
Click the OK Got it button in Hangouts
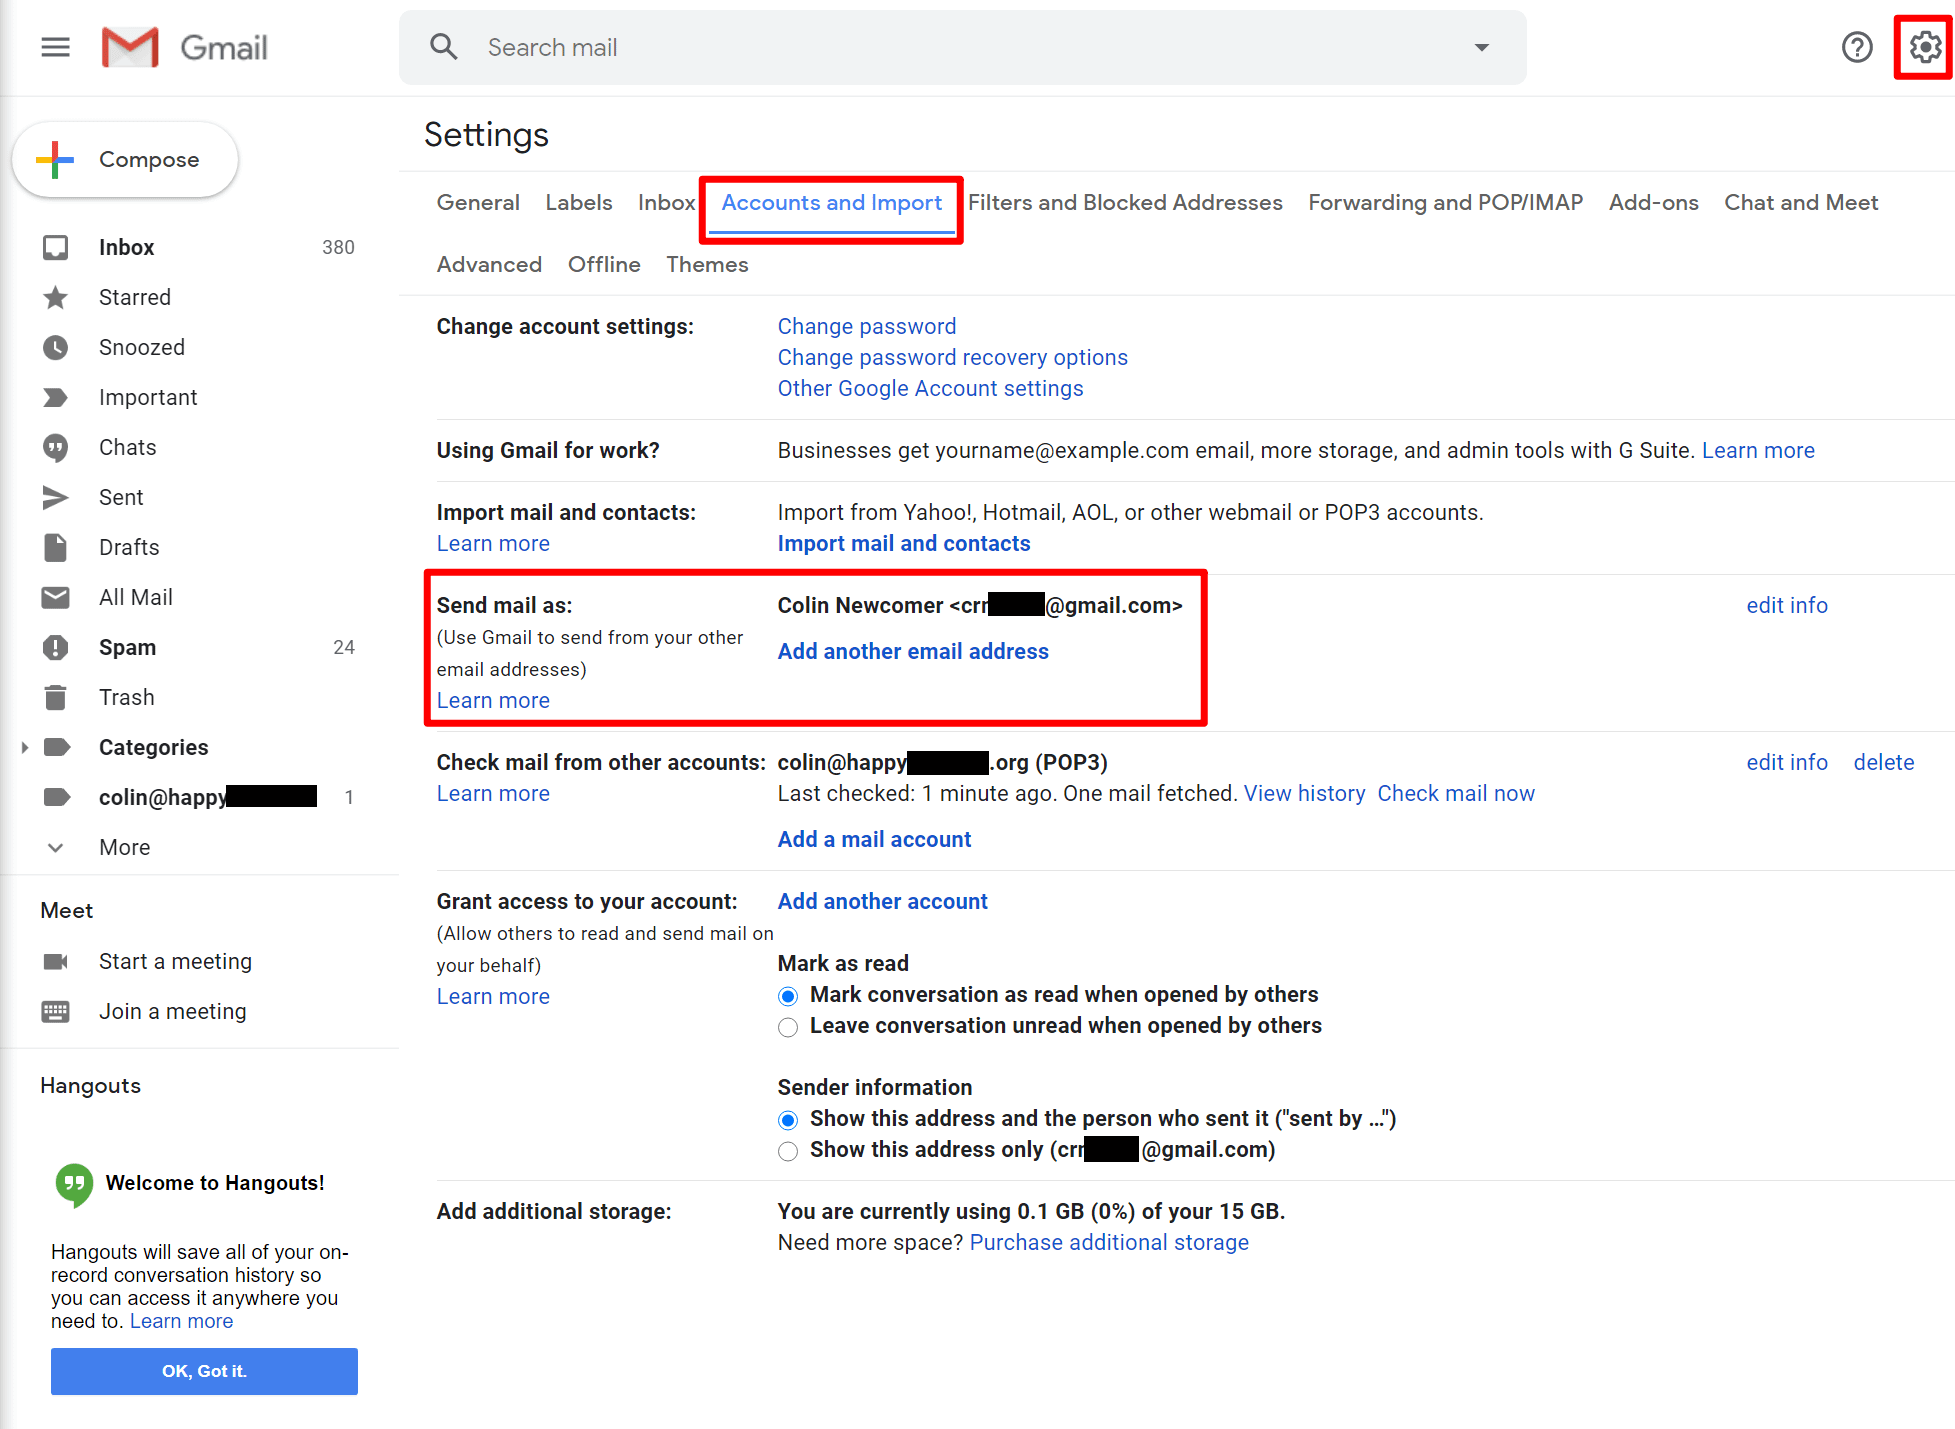[202, 1371]
